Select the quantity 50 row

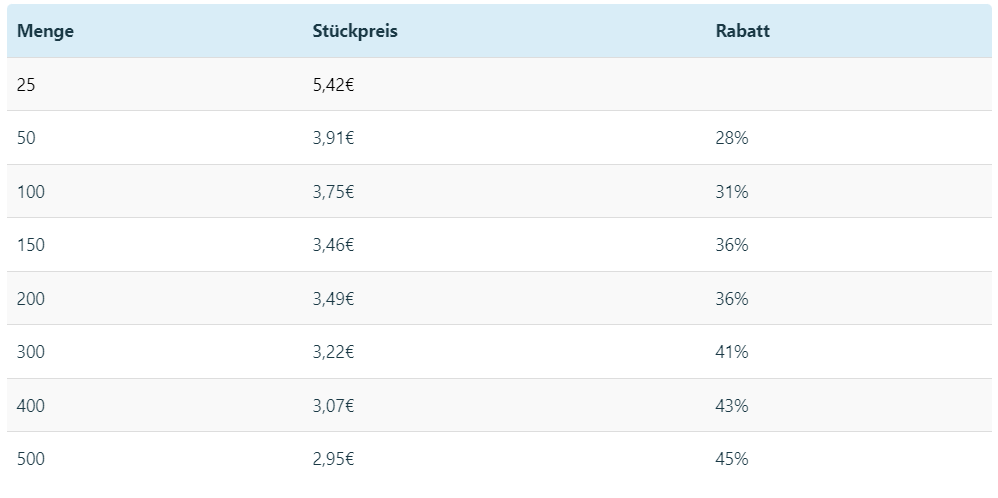499,138
